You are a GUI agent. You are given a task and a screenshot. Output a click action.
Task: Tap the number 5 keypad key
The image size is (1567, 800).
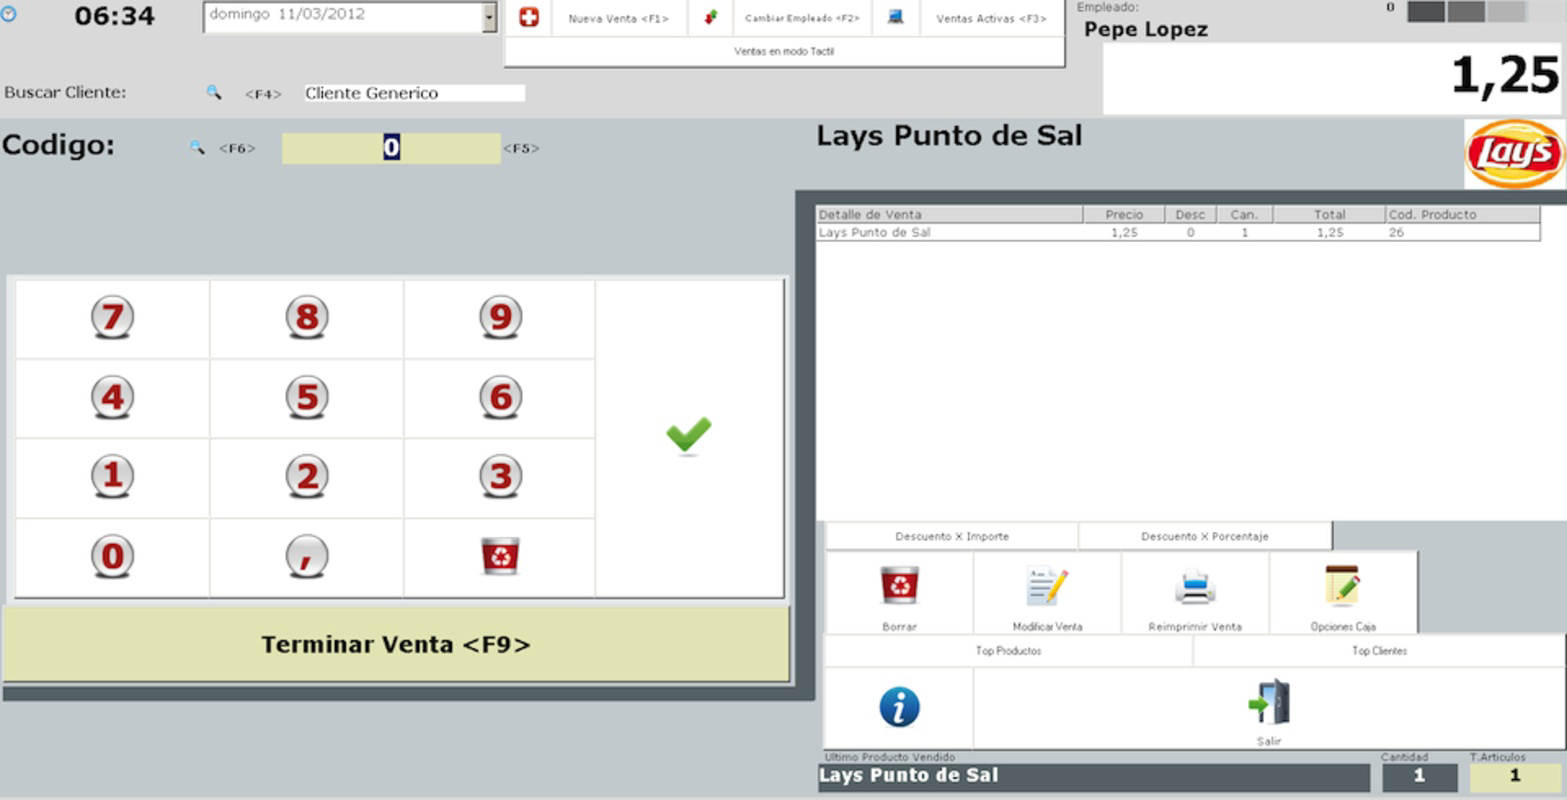306,398
